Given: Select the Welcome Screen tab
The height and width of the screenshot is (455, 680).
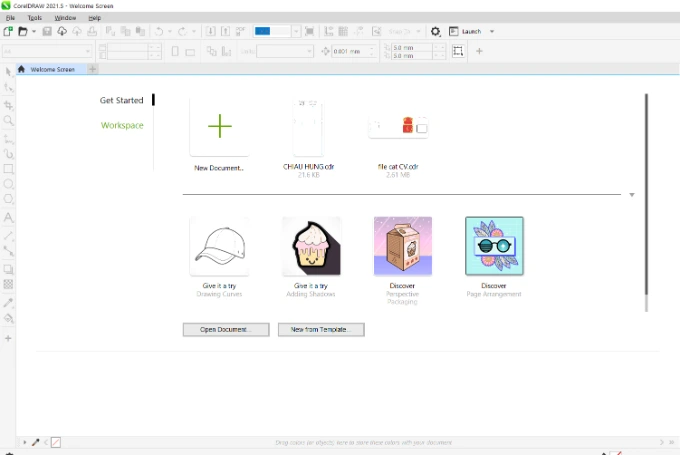Looking at the screenshot, I should point(52,69).
